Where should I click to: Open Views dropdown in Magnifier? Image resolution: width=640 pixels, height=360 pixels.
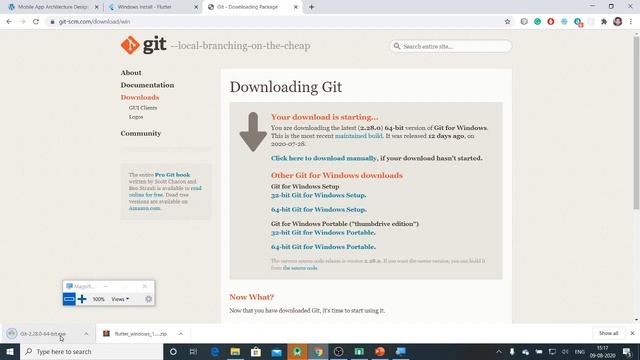pyautogui.click(x=120, y=299)
